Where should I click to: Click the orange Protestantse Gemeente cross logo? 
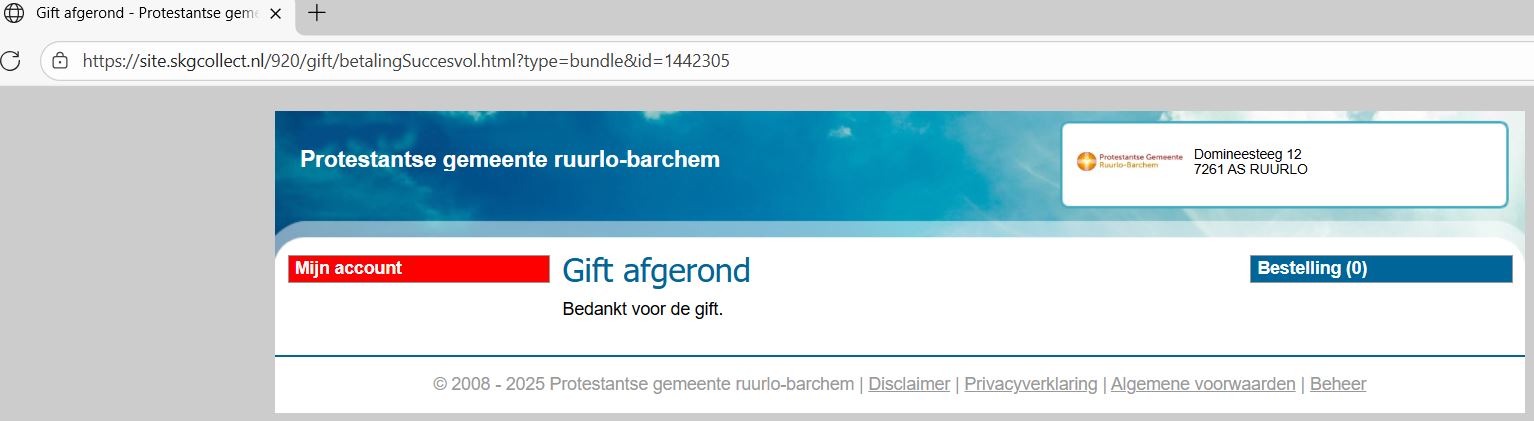[x=1086, y=161]
